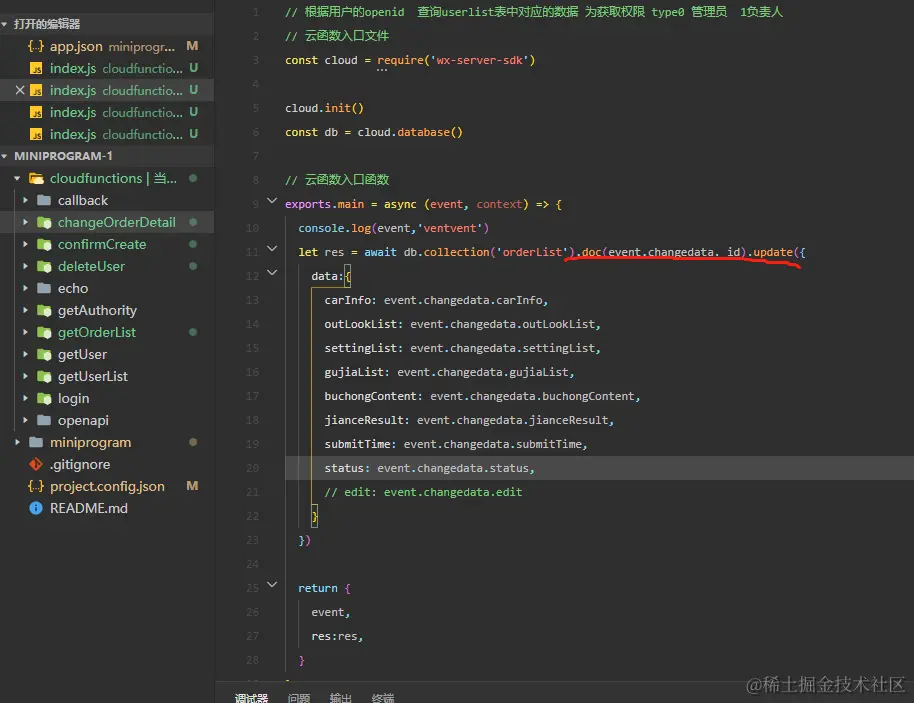Click line 20 status code line
The width and height of the screenshot is (914, 703).
pos(430,468)
